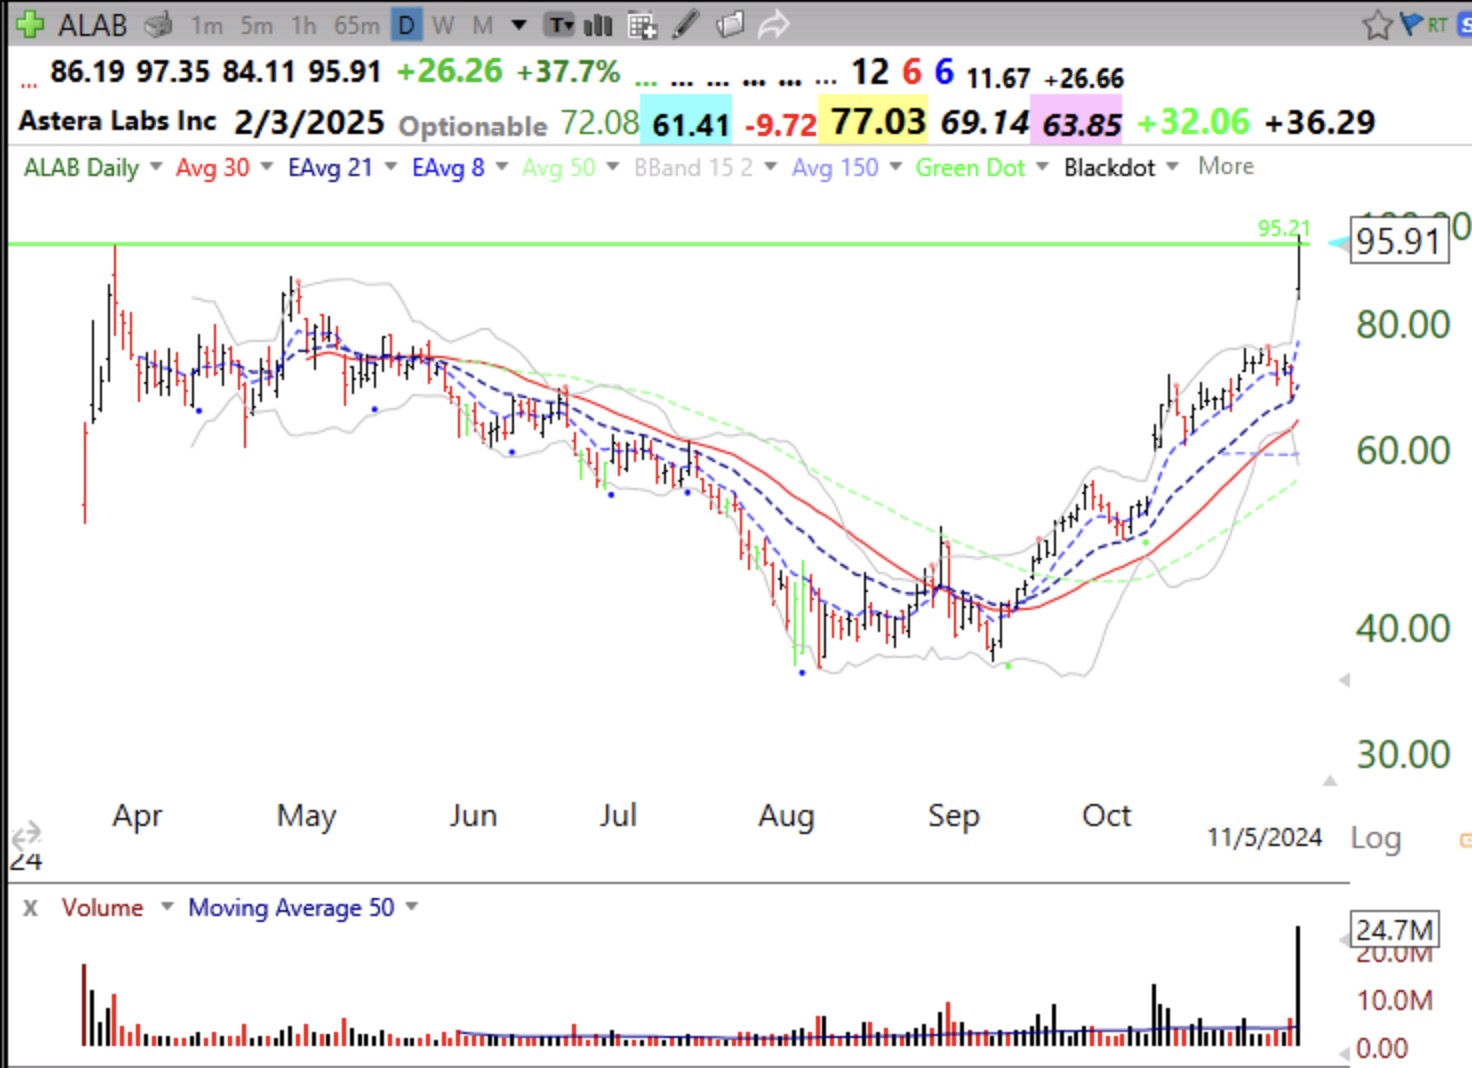Click the blue S button at top right

(x=1465, y=25)
